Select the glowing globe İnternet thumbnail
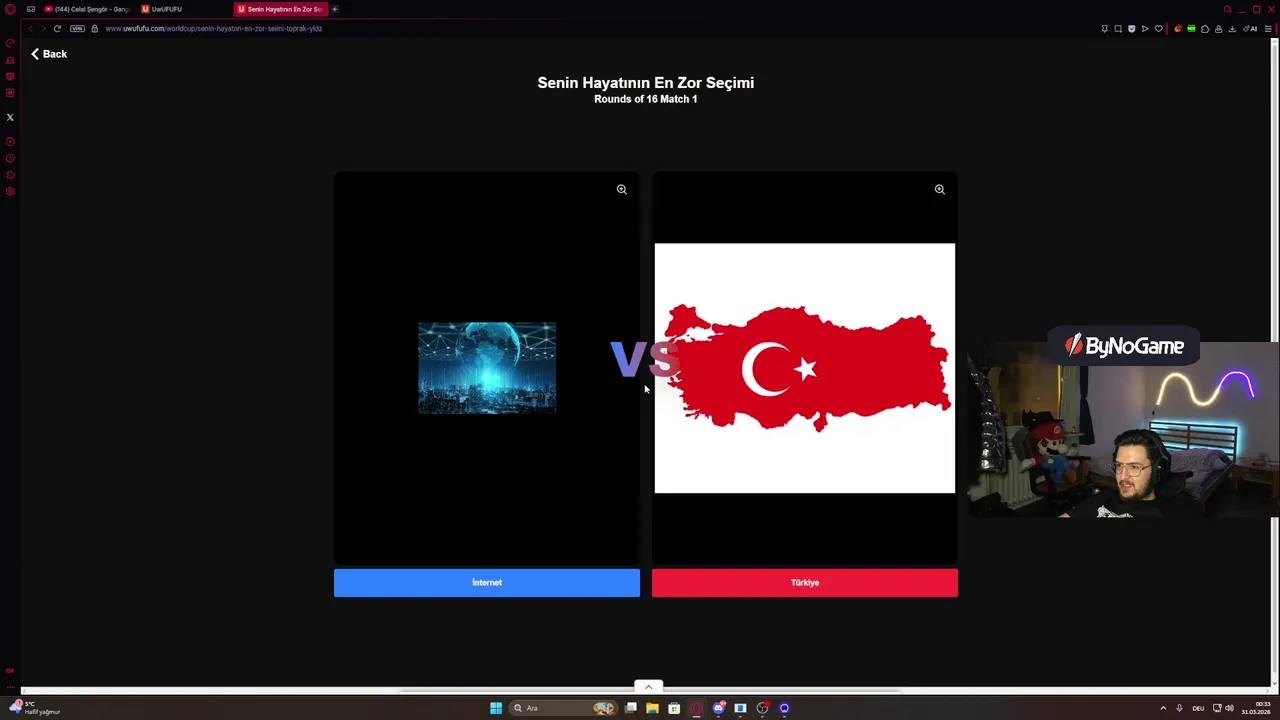Image resolution: width=1280 pixels, height=720 pixels. pos(487,368)
